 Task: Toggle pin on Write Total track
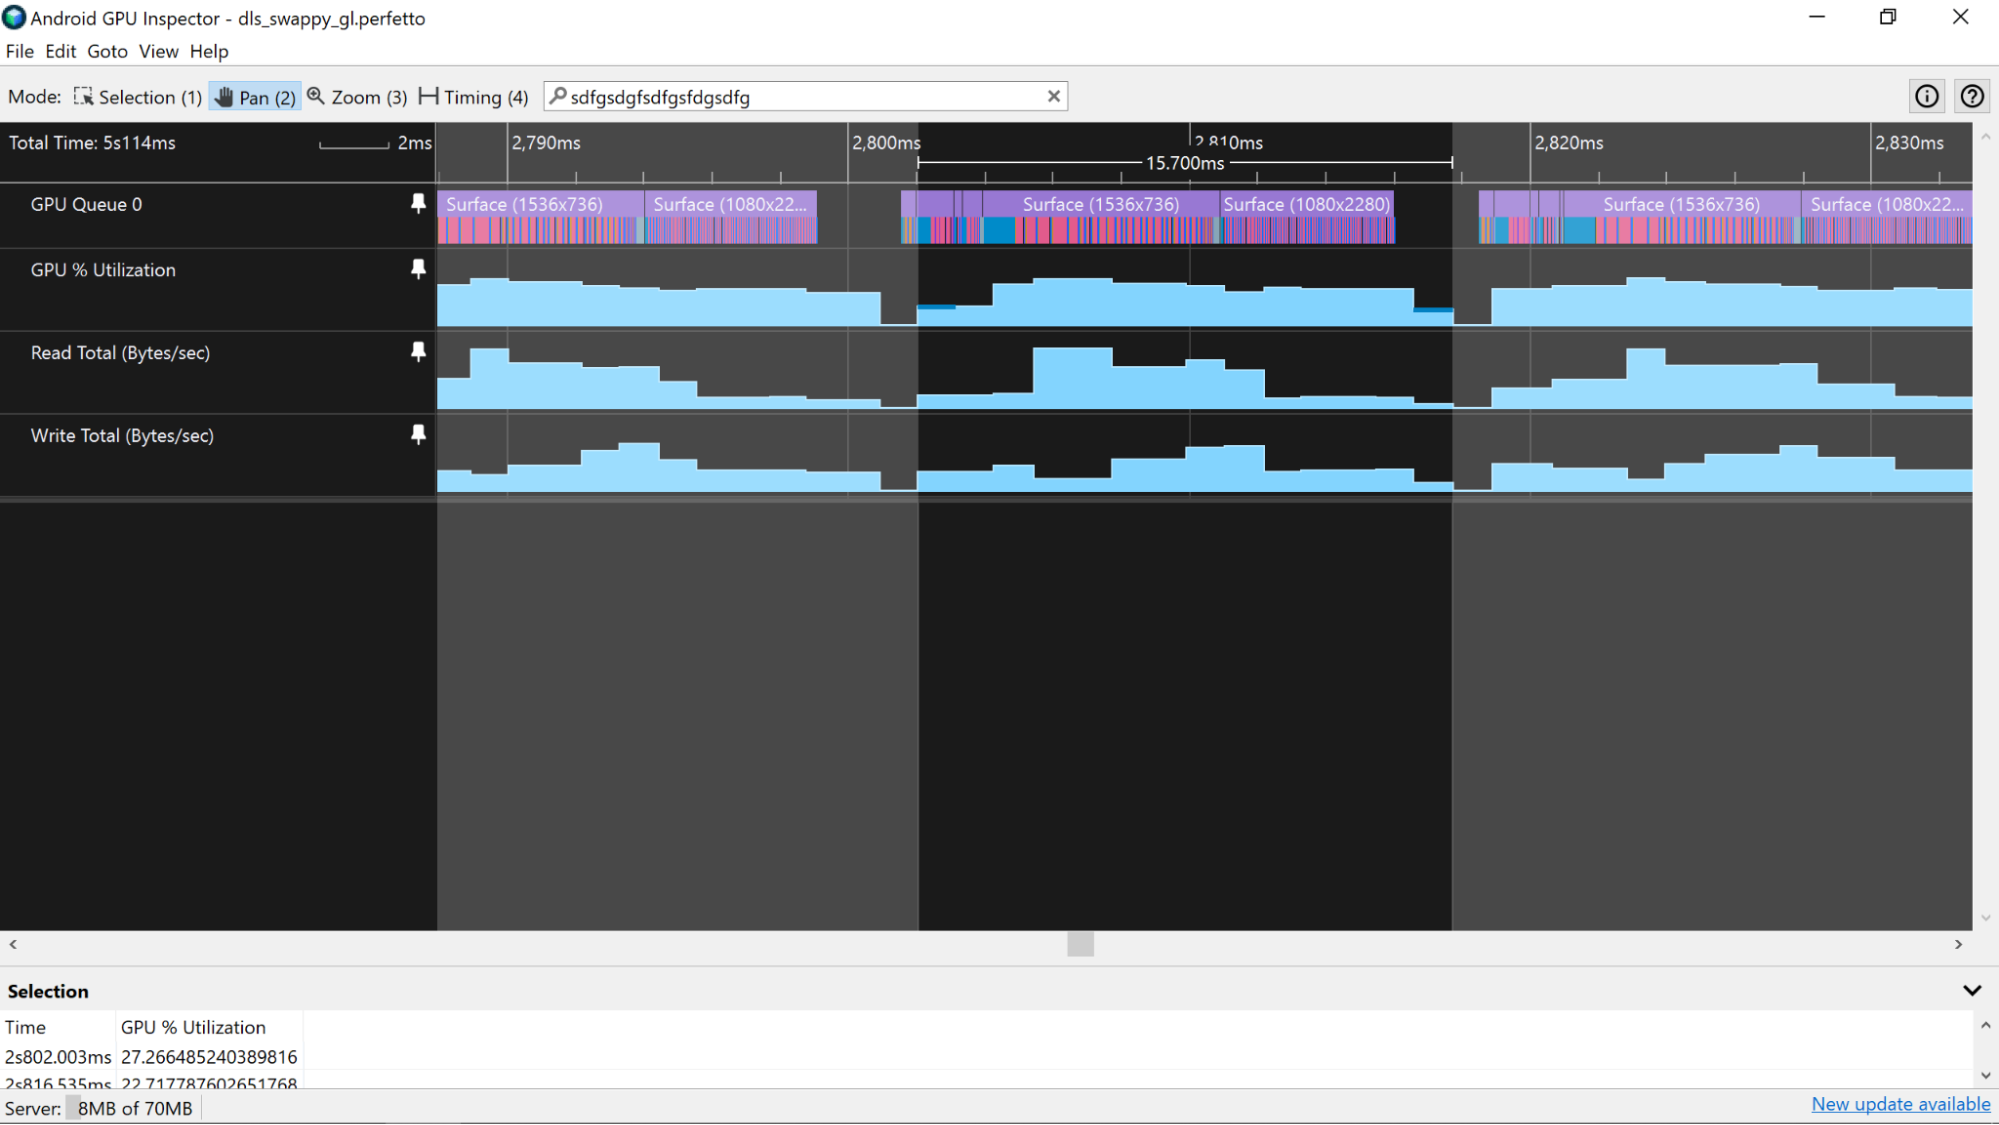[418, 435]
